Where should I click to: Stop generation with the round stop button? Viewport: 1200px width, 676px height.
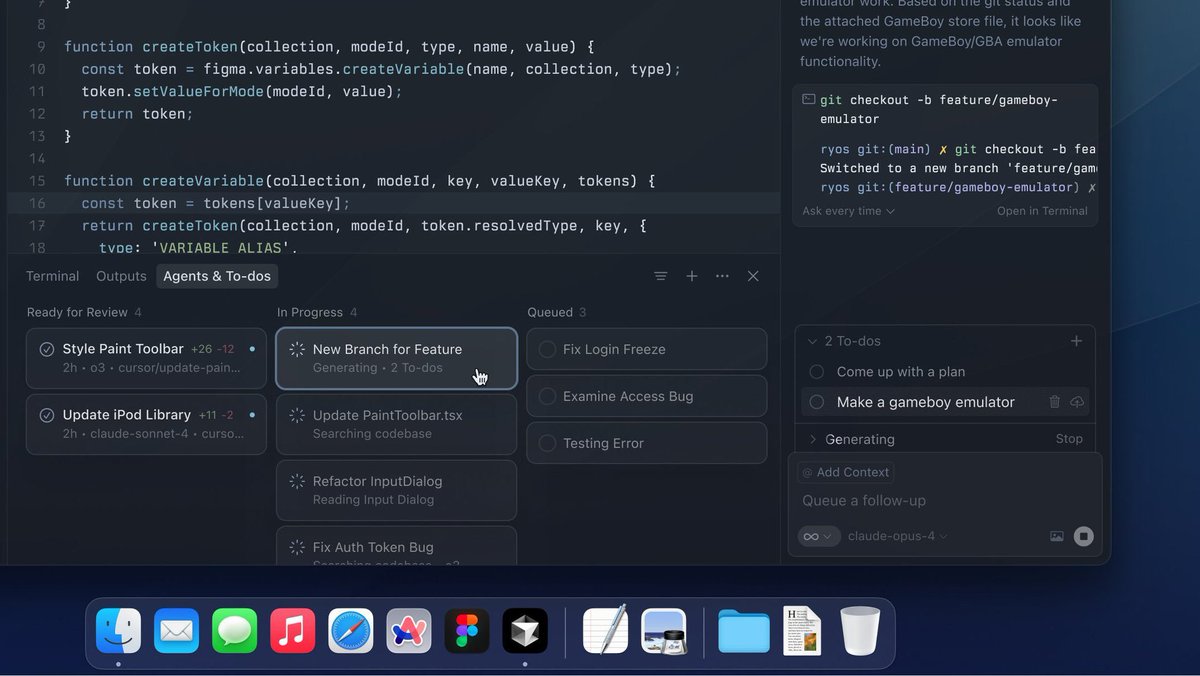coord(1083,536)
